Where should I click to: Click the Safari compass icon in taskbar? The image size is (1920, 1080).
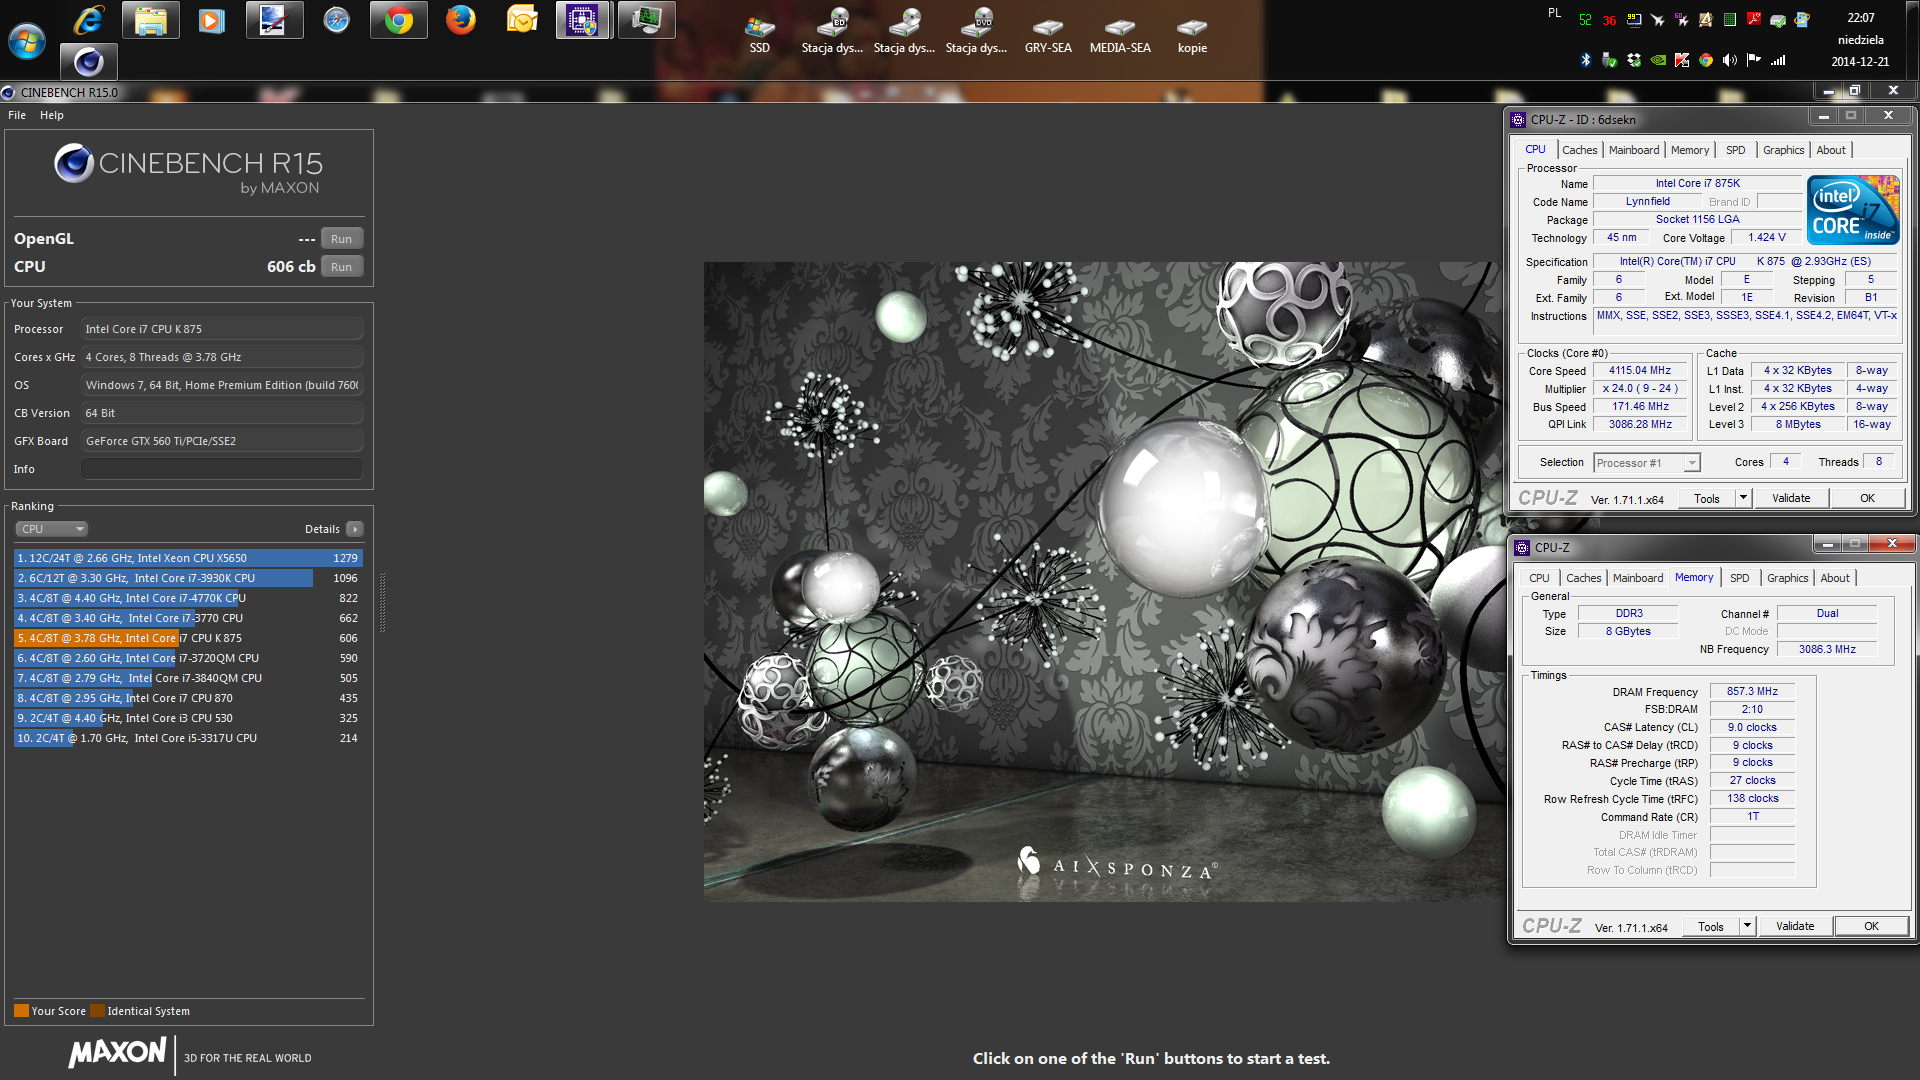coord(337,20)
